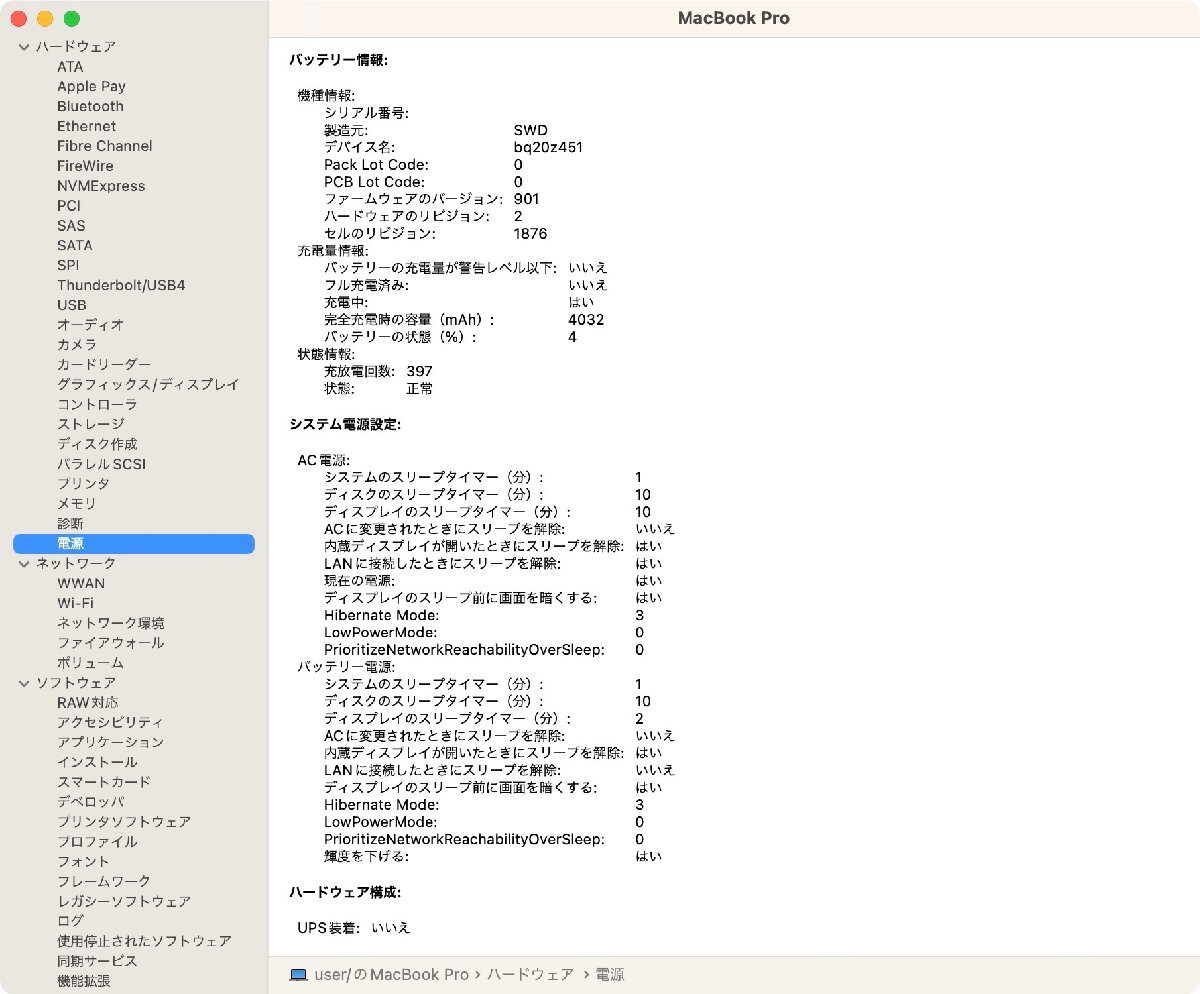Select フレームワーク in the sidebar

pos(104,882)
